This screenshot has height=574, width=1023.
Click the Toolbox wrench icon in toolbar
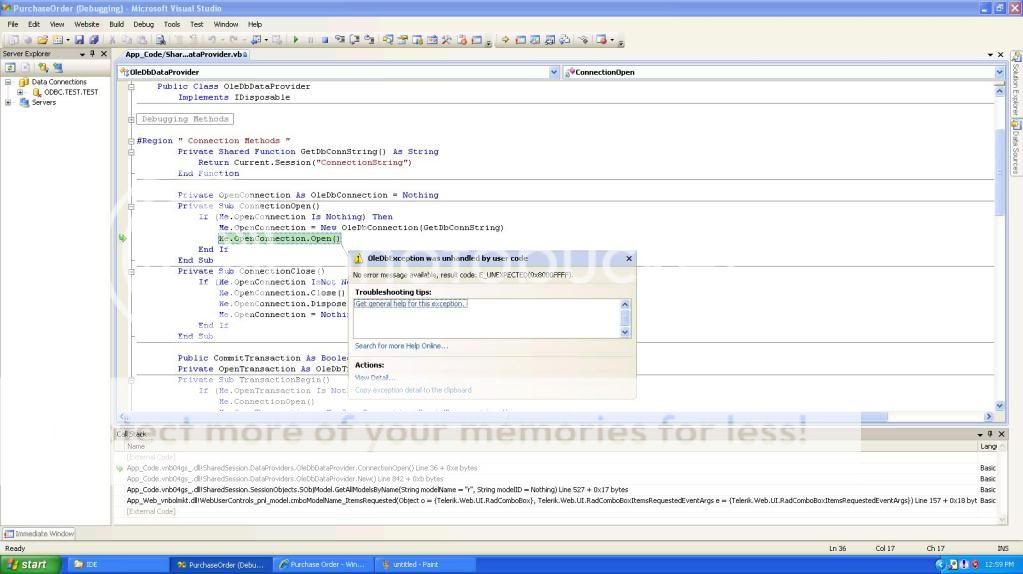pyautogui.click(x=447, y=40)
